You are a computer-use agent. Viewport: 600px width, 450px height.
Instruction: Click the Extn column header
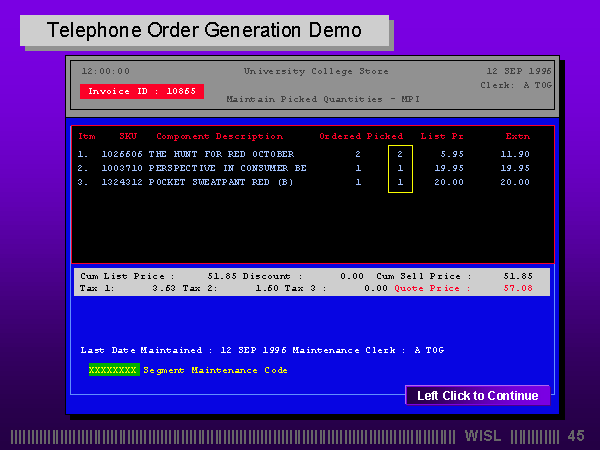coord(518,136)
